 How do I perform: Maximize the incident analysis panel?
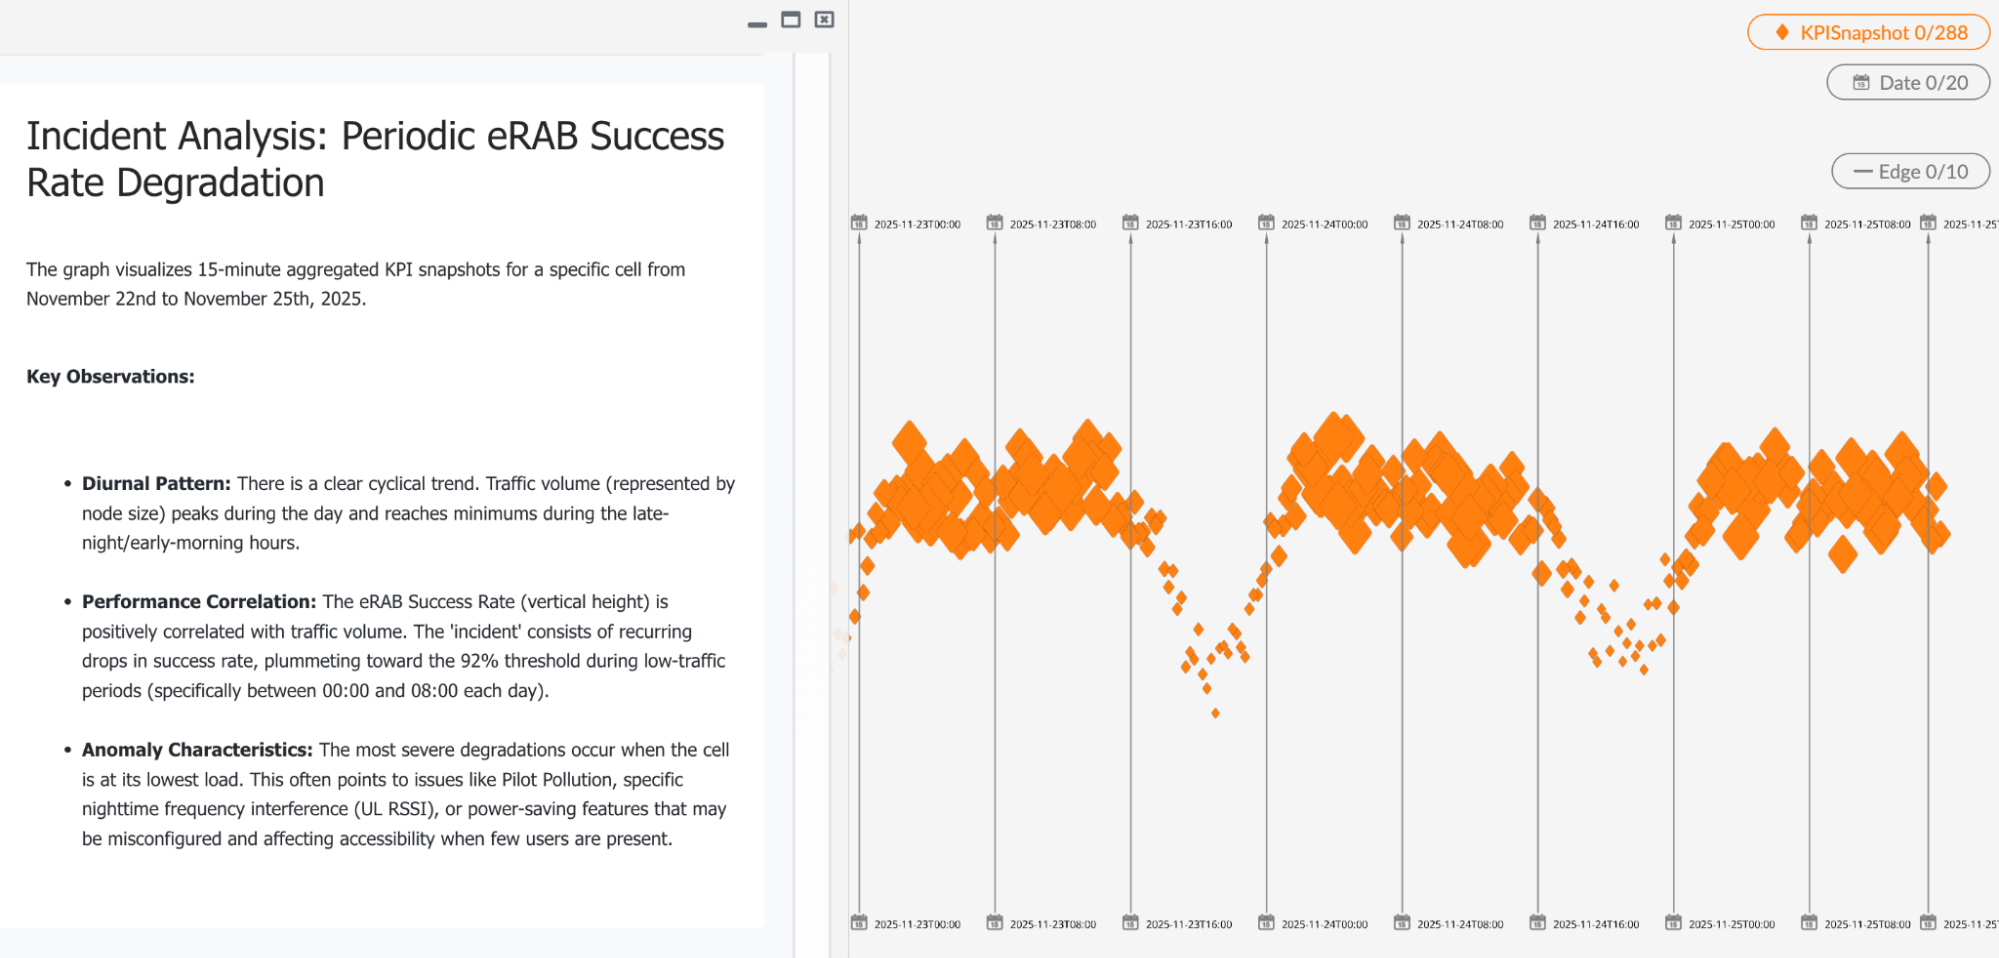click(x=791, y=20)
